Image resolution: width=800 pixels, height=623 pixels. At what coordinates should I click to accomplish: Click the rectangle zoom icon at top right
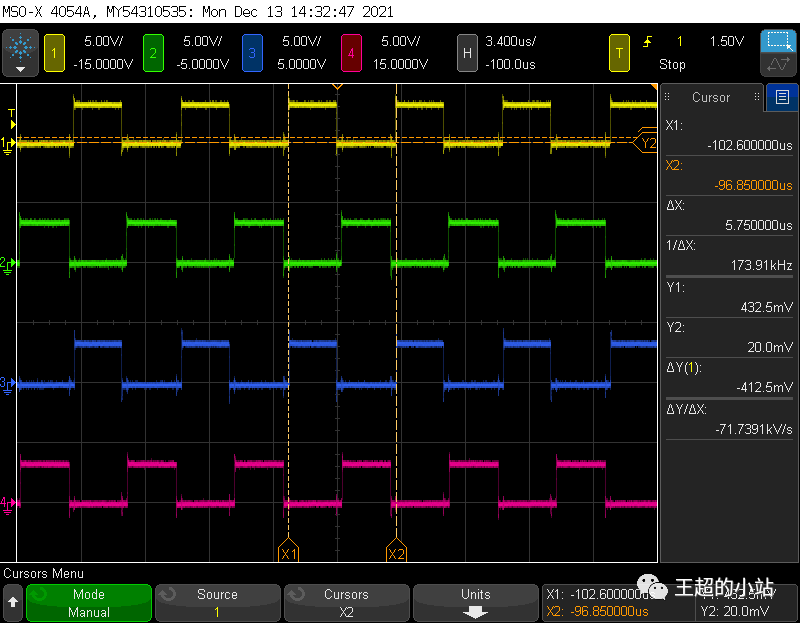pos(777,41)
